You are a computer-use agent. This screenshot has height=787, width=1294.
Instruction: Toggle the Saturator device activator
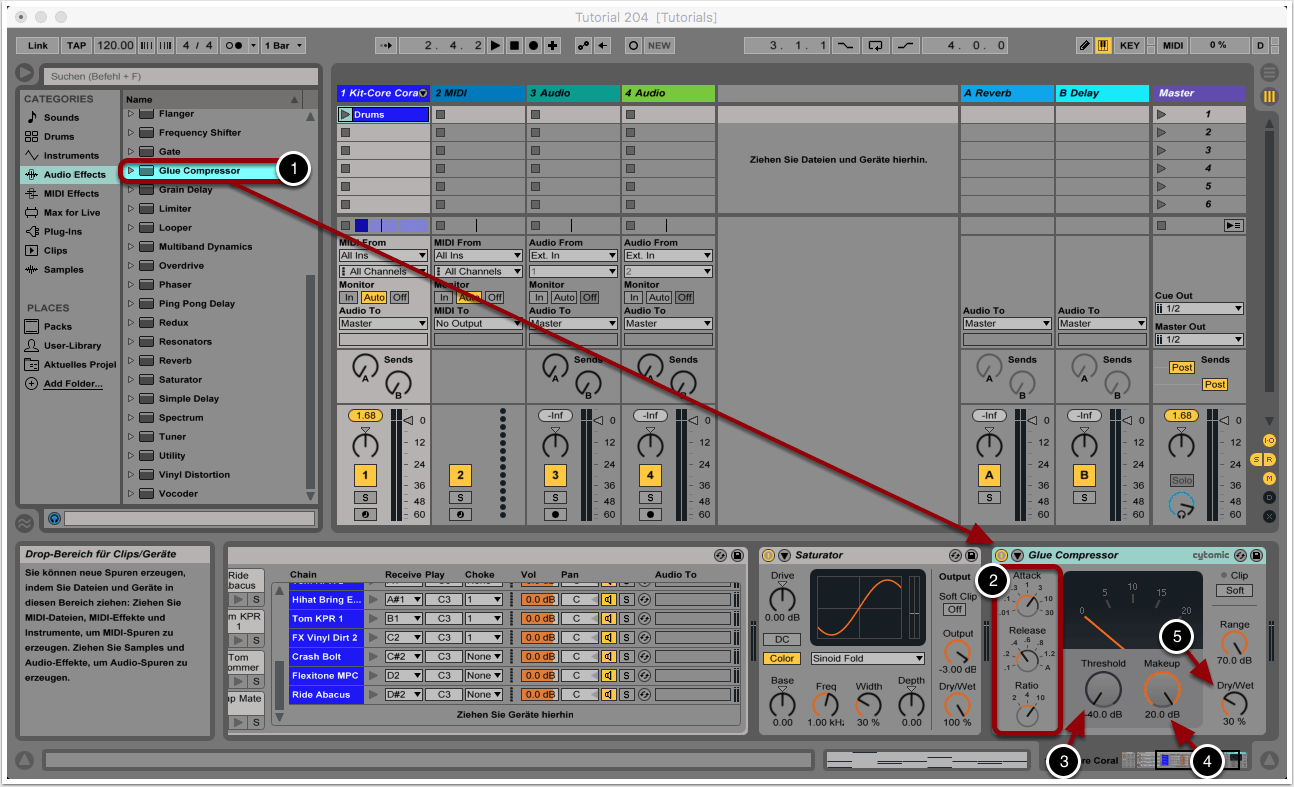pyautogui.click(x=769, y=555)
